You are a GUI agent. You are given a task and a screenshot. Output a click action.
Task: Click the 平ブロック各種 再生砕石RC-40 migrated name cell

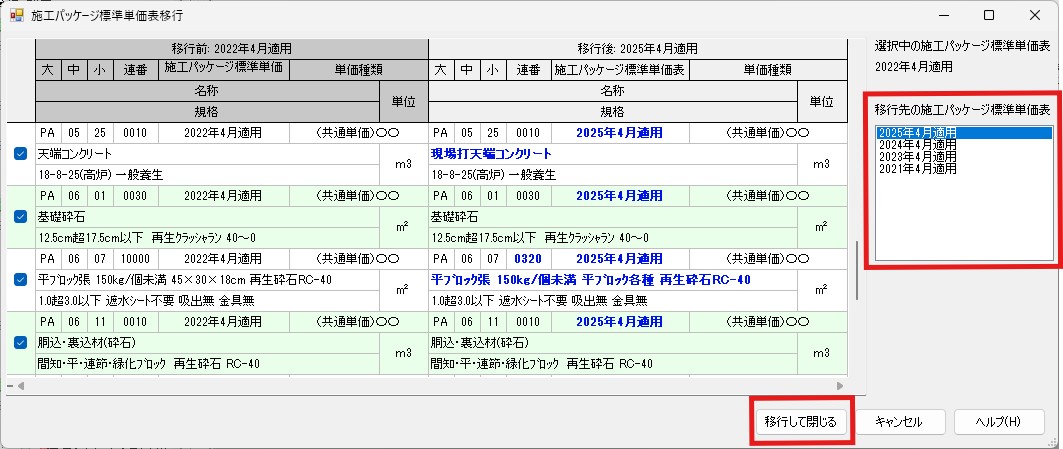tap(590, 279)
